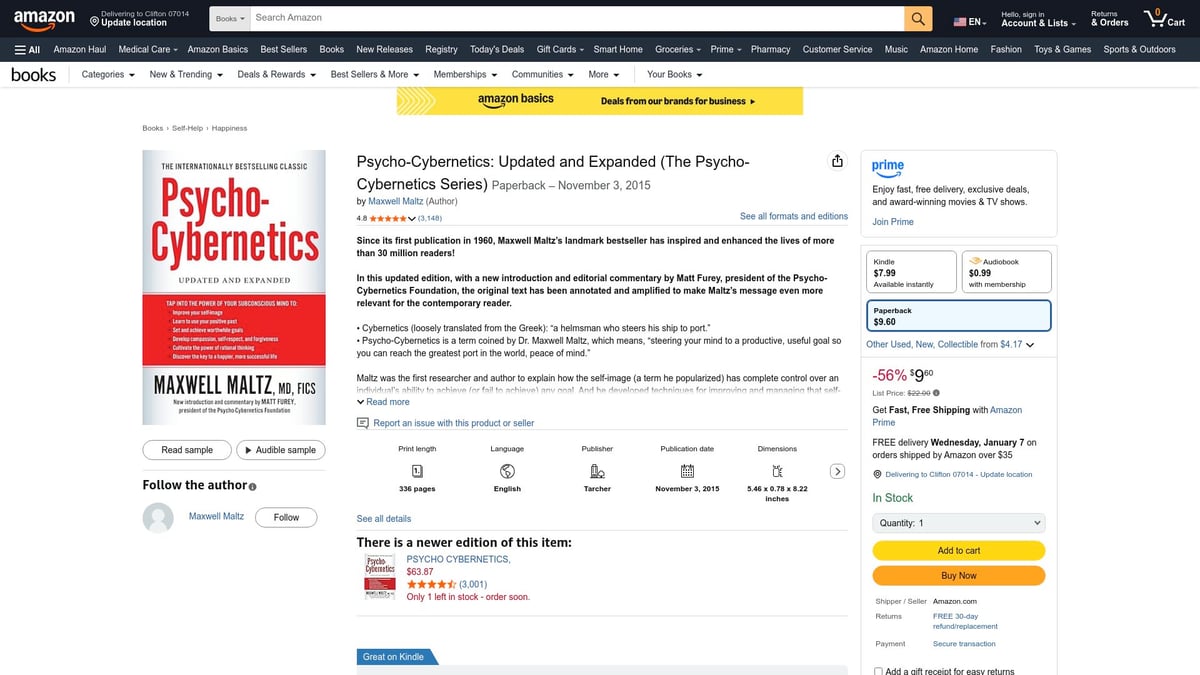Image resolution: width=1200 pixels, height=675 pixels.
Task: Click the search magnifying glass icon
Action: (918, 17)
